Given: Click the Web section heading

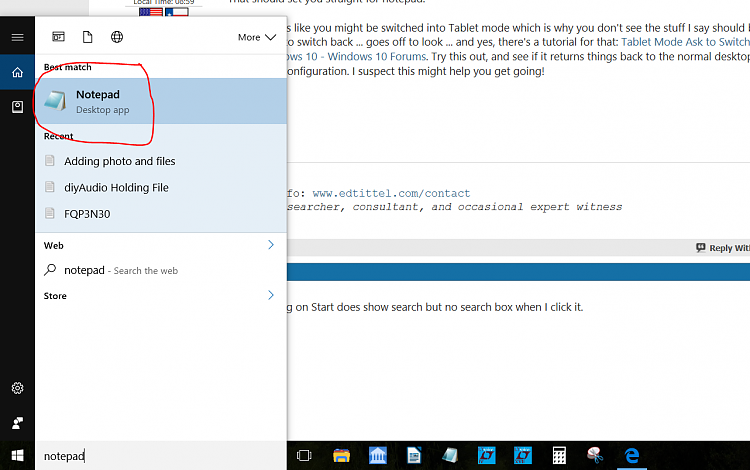Looking at the screenshot, I should pyautogui.click(x=54, y=245).
